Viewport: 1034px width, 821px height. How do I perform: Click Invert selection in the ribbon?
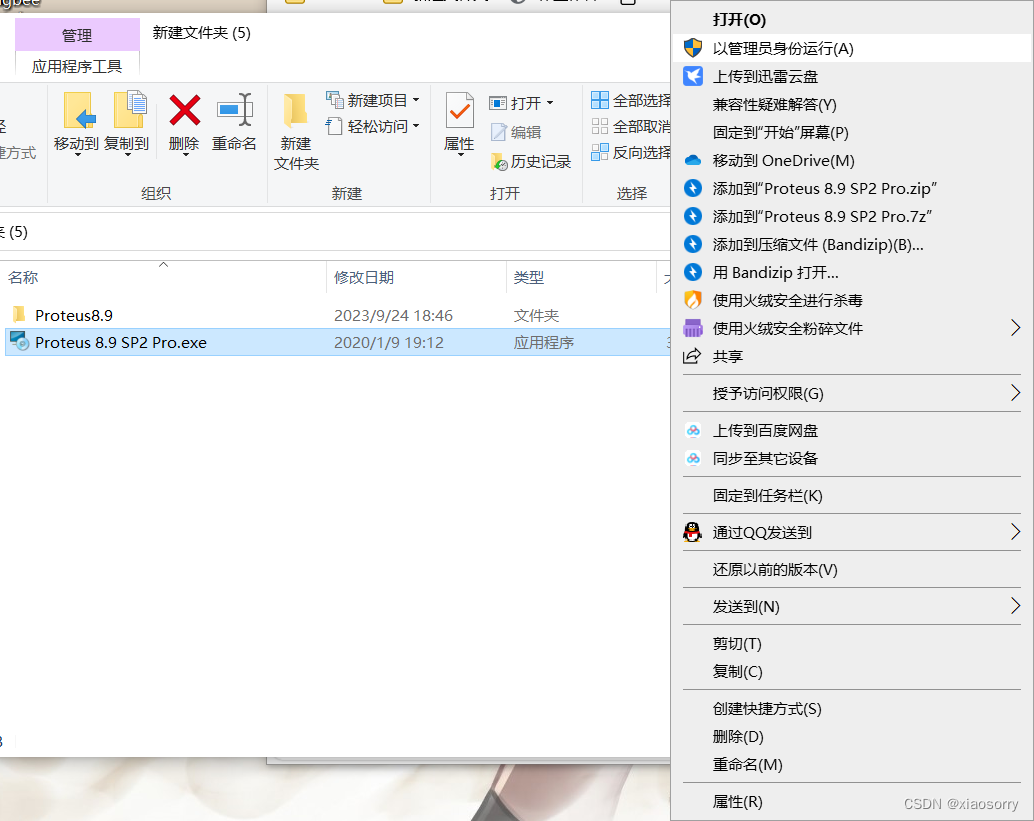(x=631, y=152)
